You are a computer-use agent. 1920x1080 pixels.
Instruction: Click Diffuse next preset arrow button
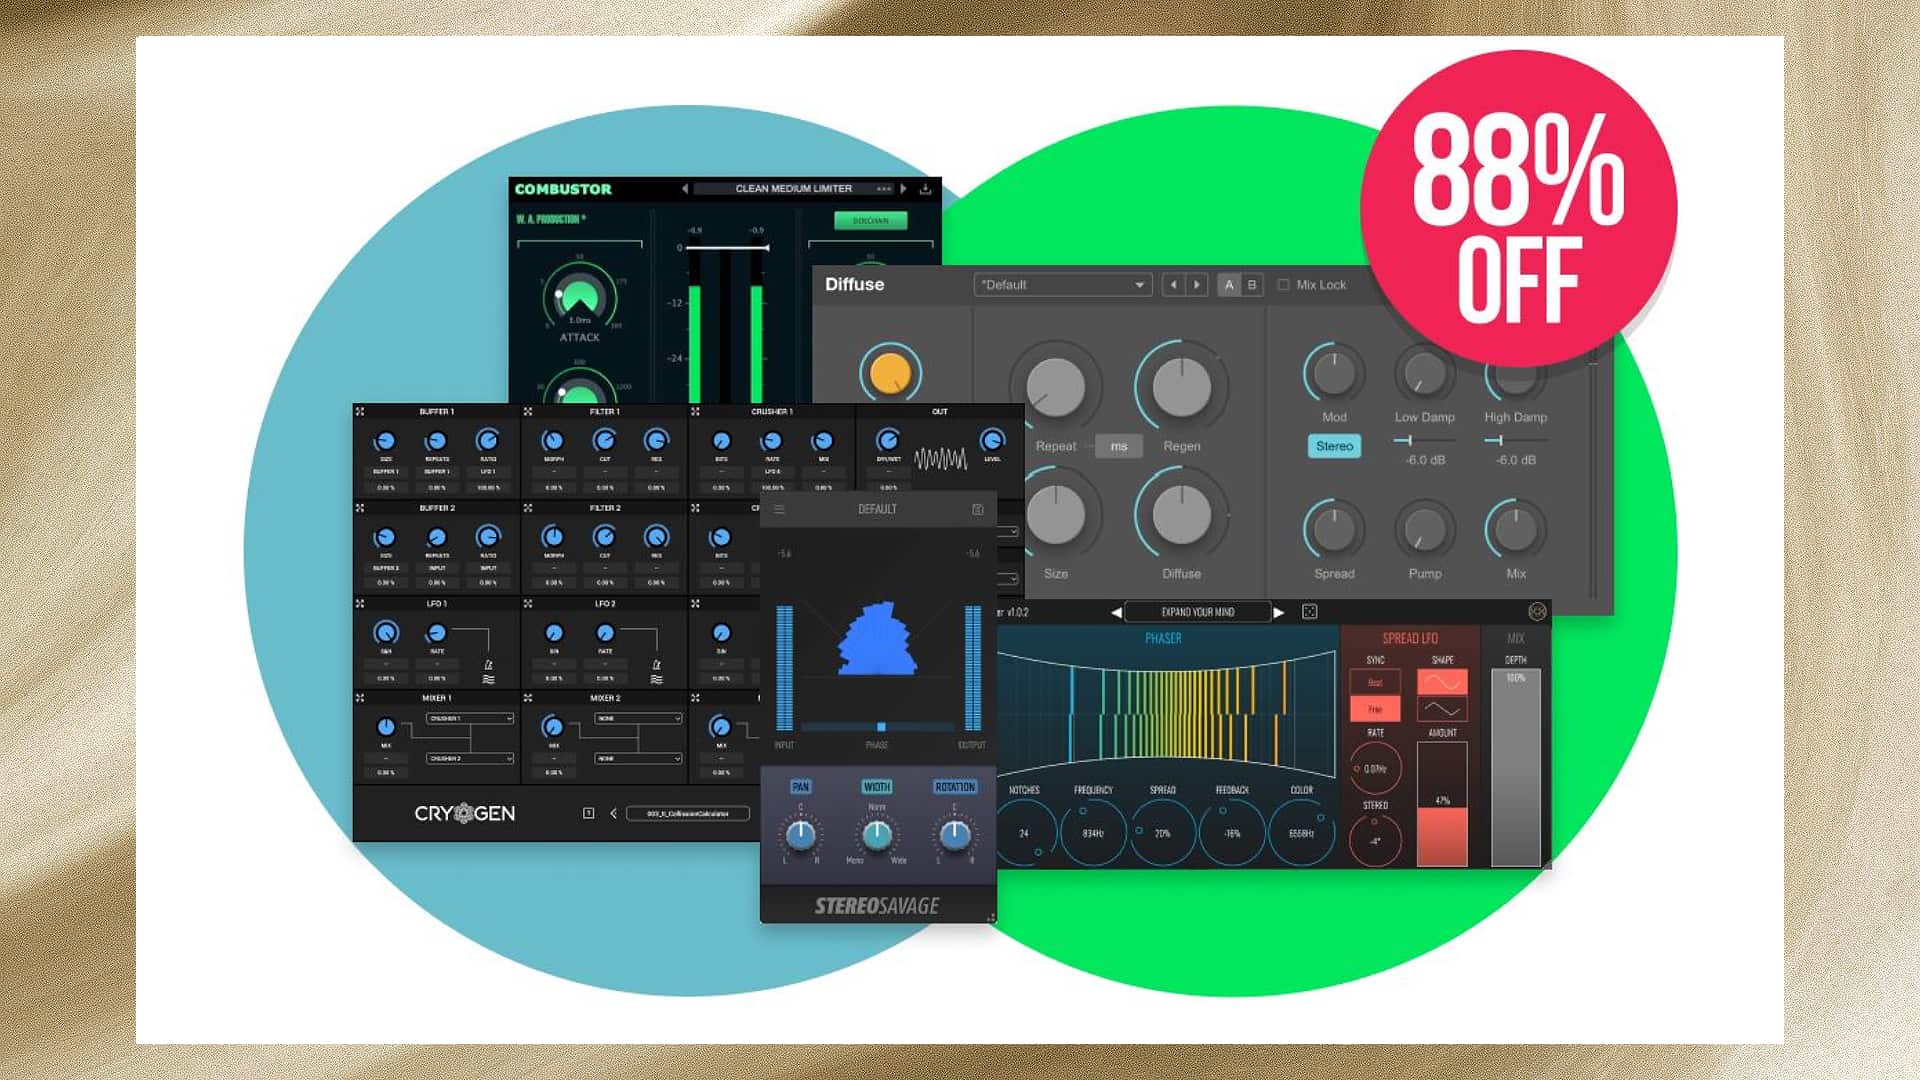[1197, 285]
